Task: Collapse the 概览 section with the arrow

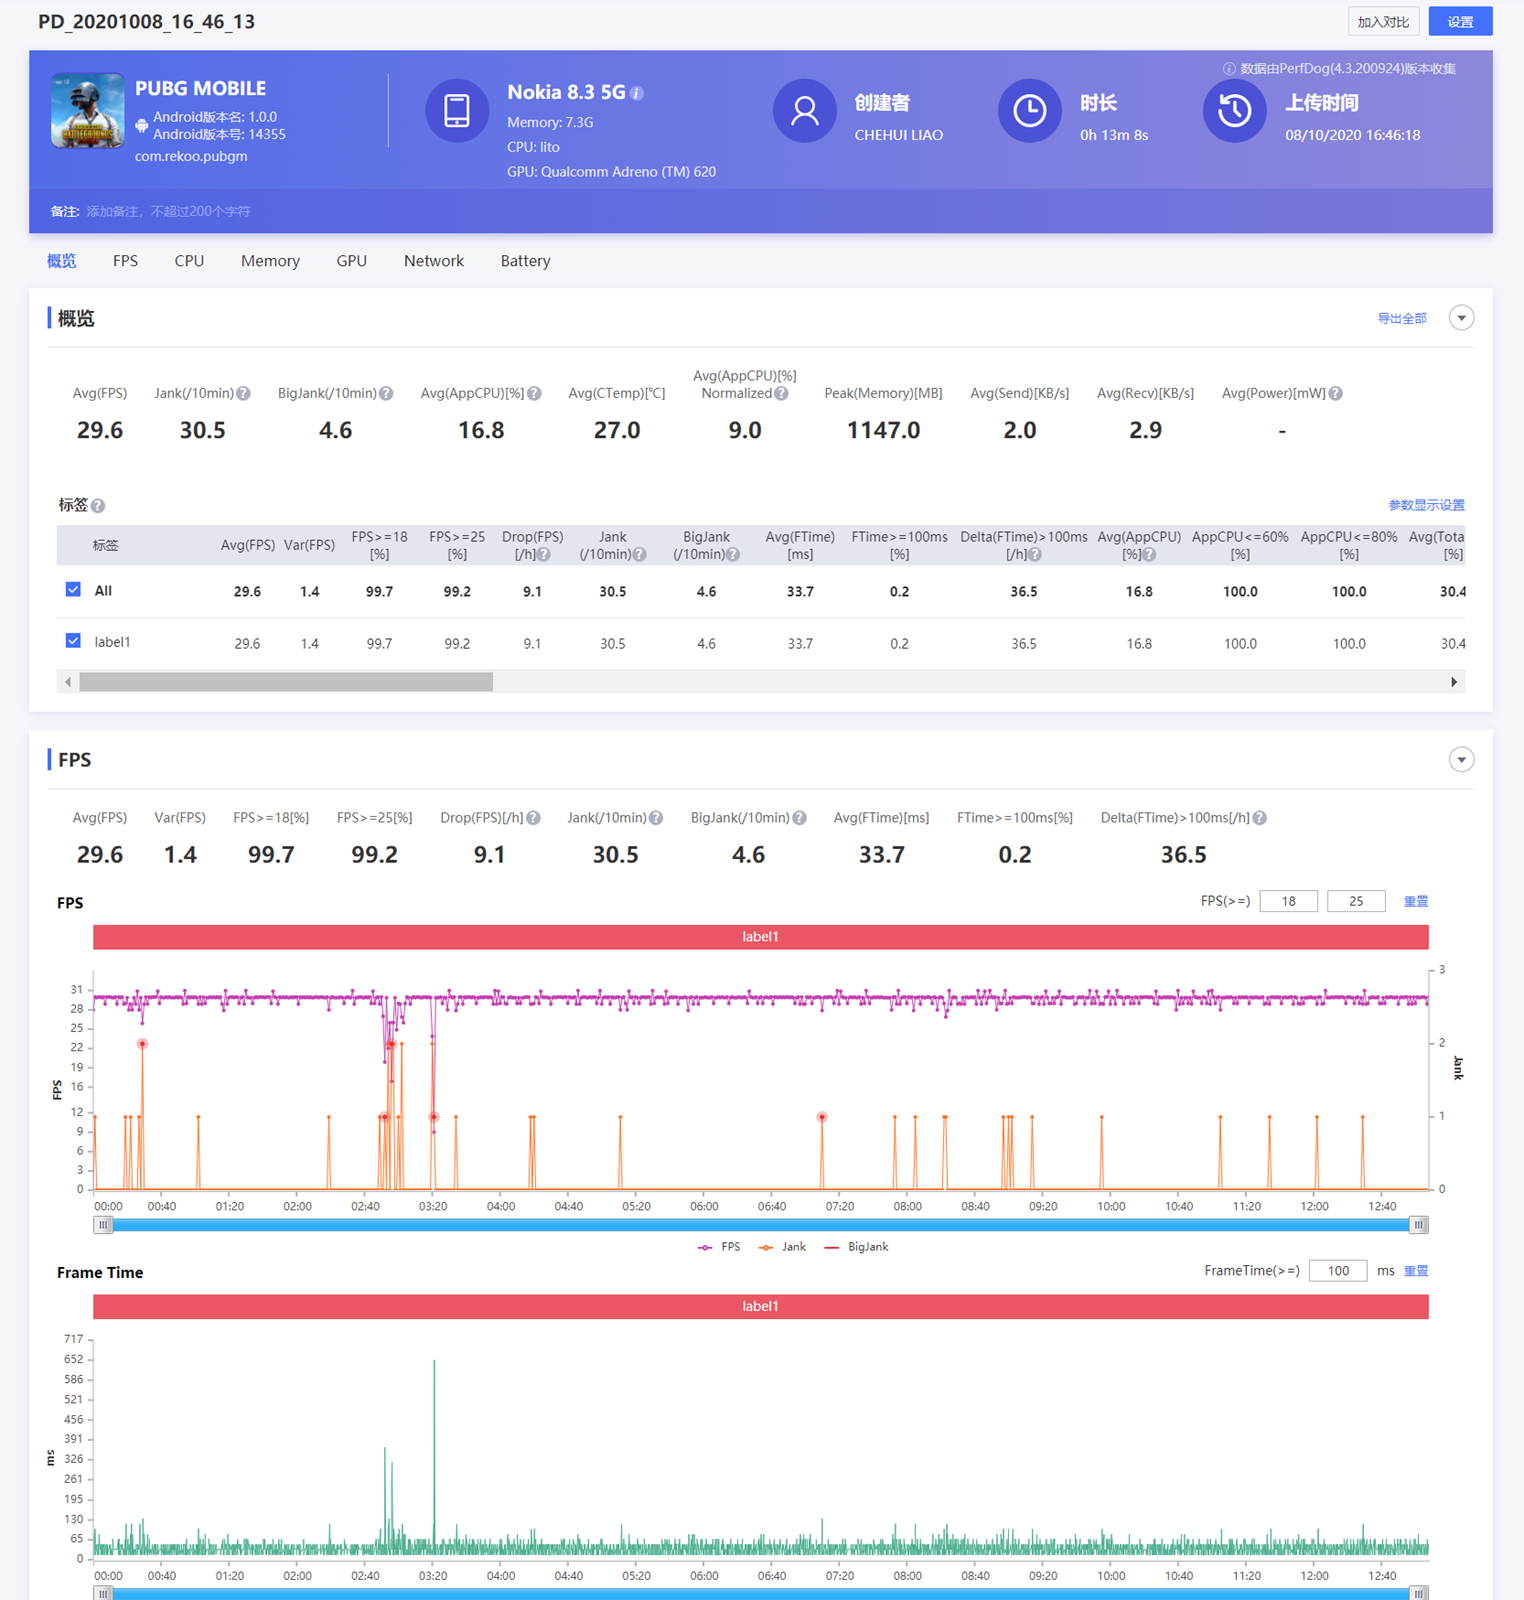Action: (x=1461, y=318)
